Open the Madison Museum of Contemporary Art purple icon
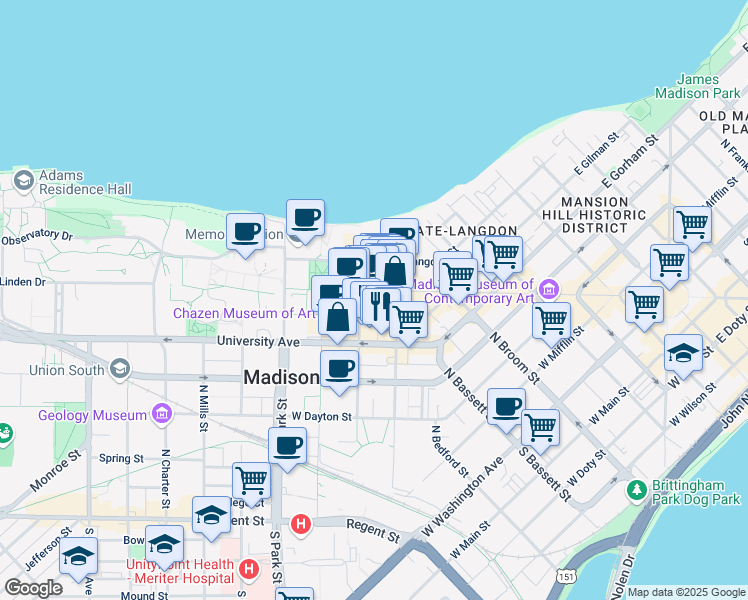 point(549,289)
